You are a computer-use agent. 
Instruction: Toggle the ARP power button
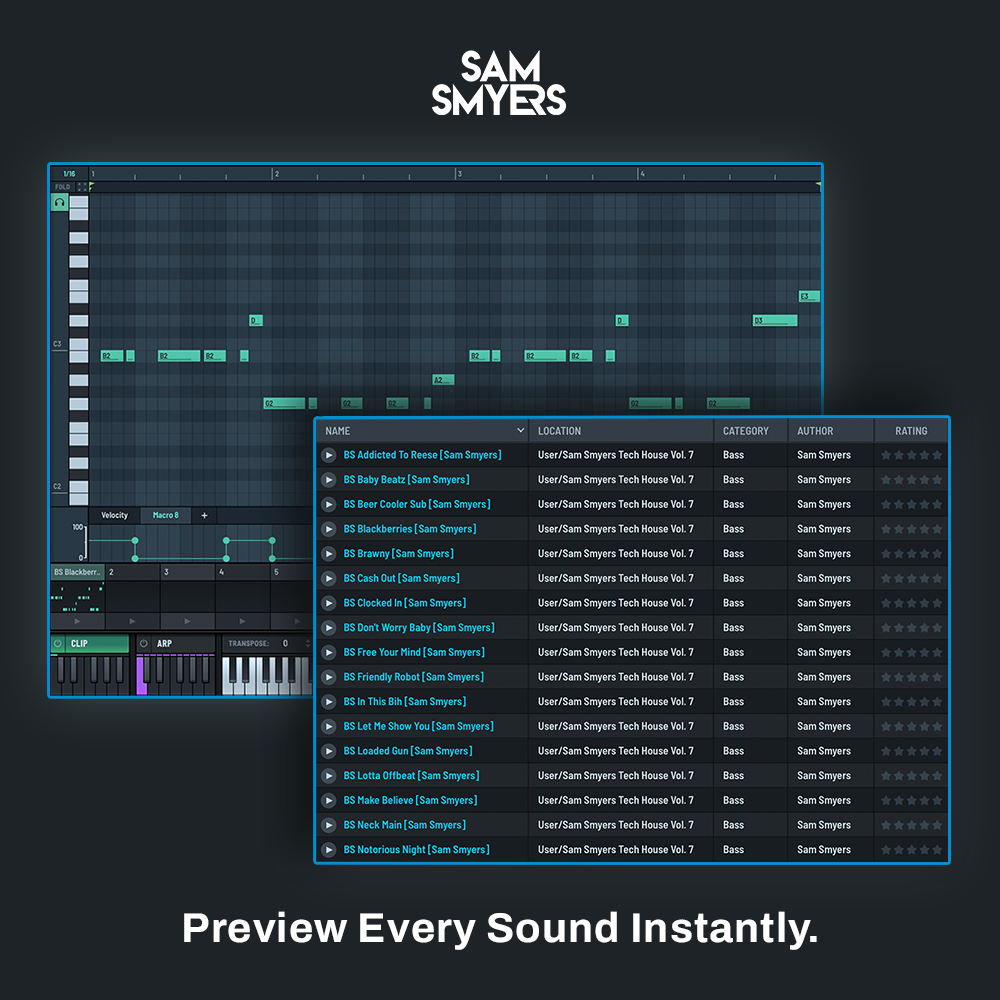(143, 643)
